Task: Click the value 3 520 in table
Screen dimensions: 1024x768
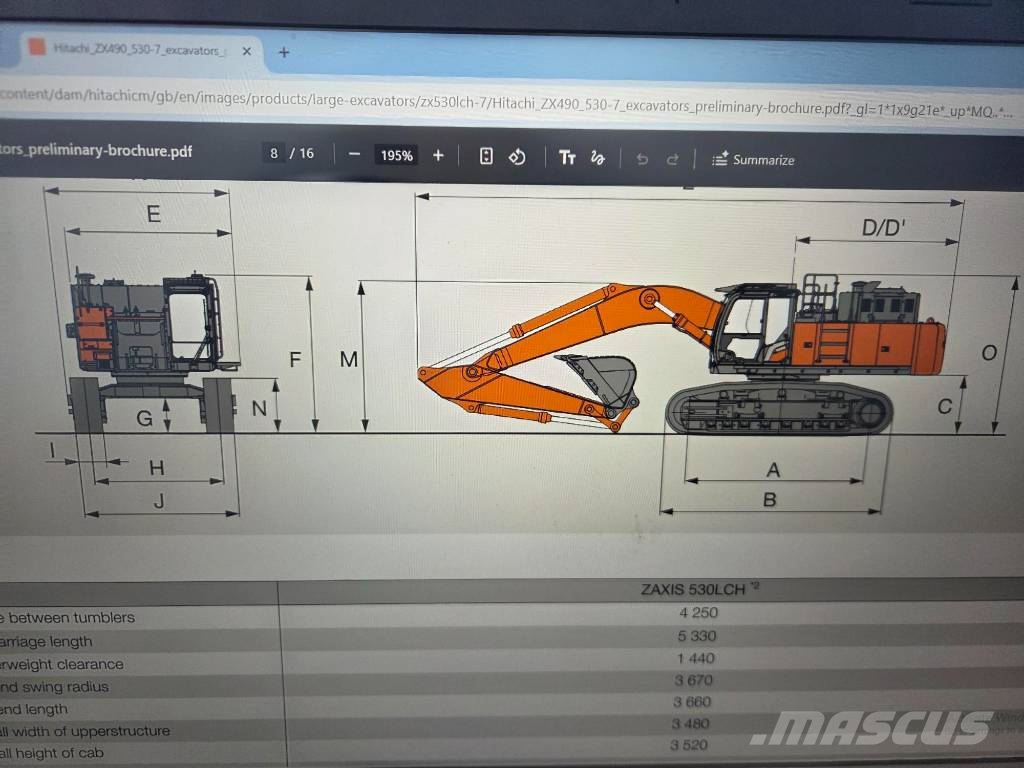Action: coord(689,745)
